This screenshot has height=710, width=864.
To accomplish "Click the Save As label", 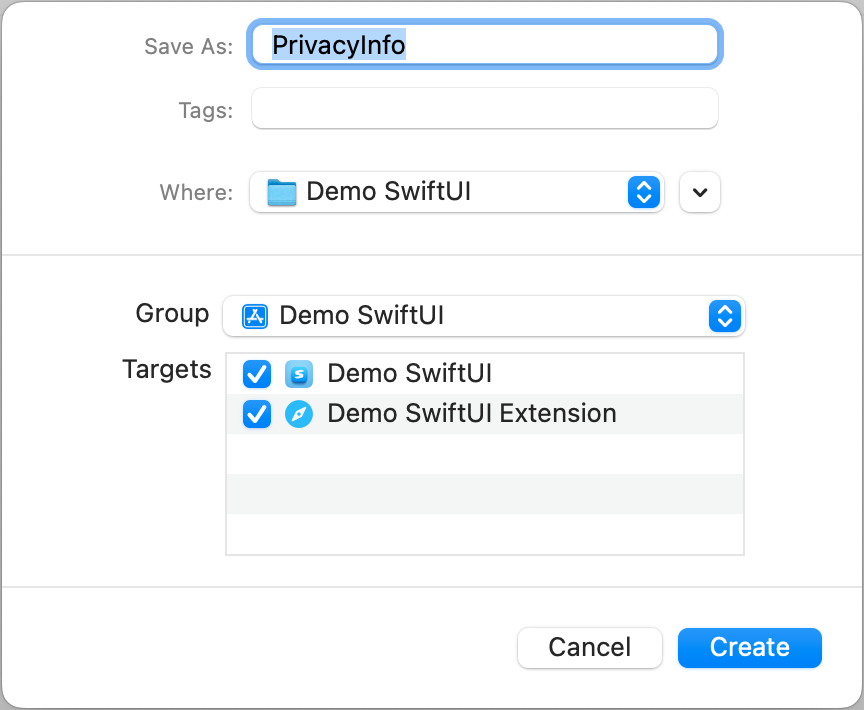I will point(188,46).
